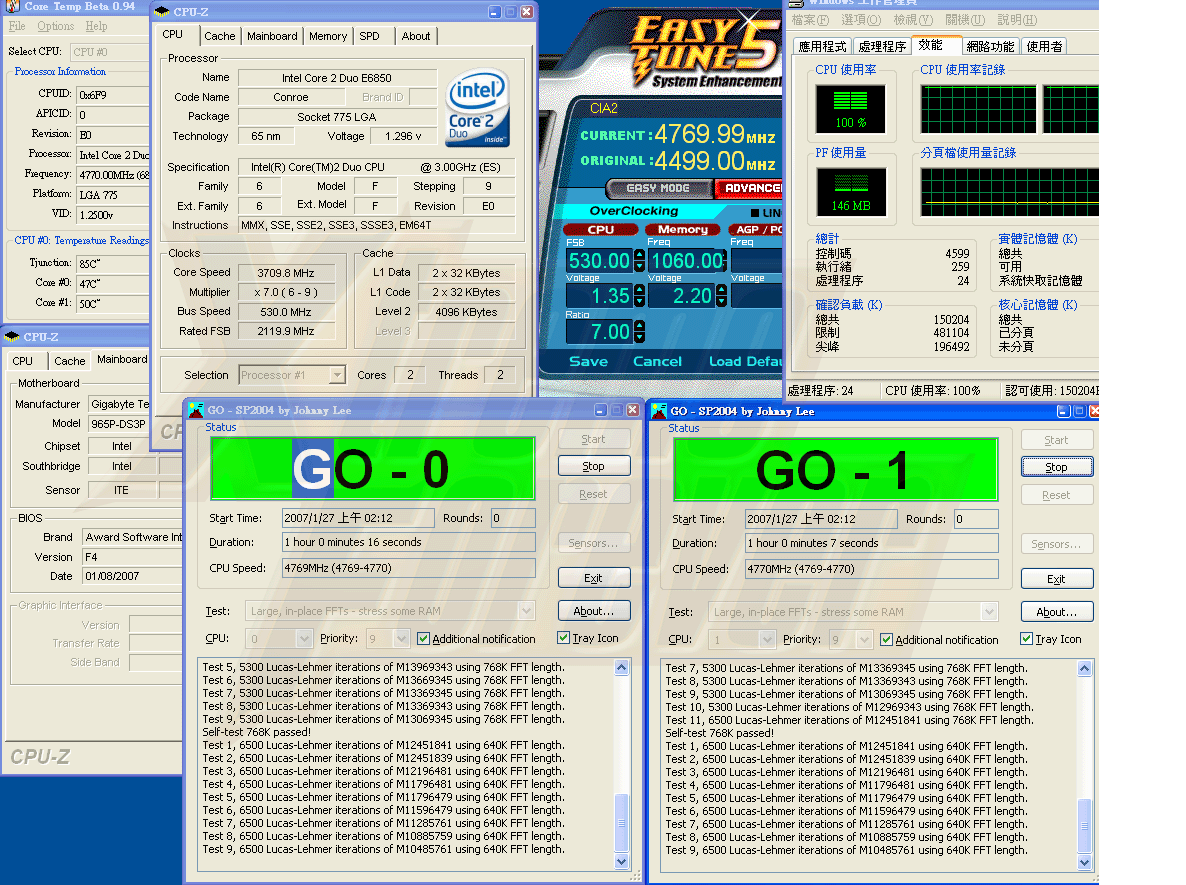
Task: Select the CPU tab in EasyTune5
Action: click(601, 229)
